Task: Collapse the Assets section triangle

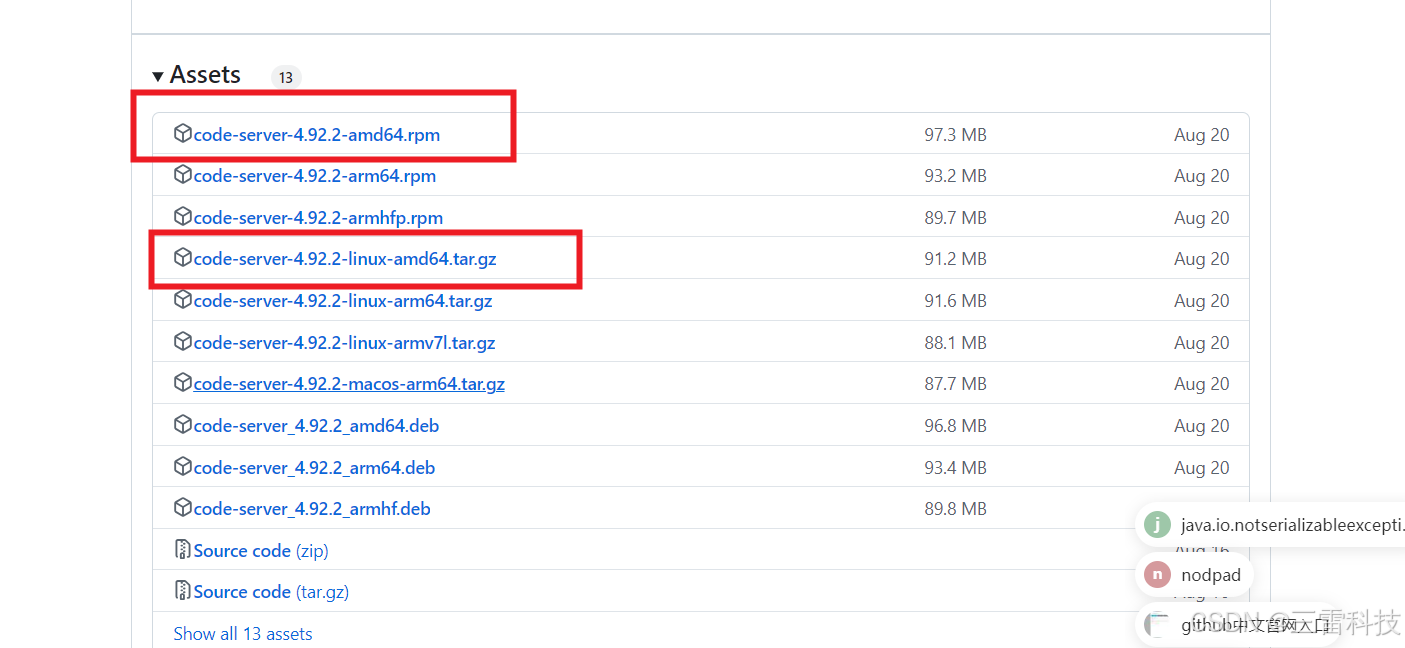Action: coord(158,77)
